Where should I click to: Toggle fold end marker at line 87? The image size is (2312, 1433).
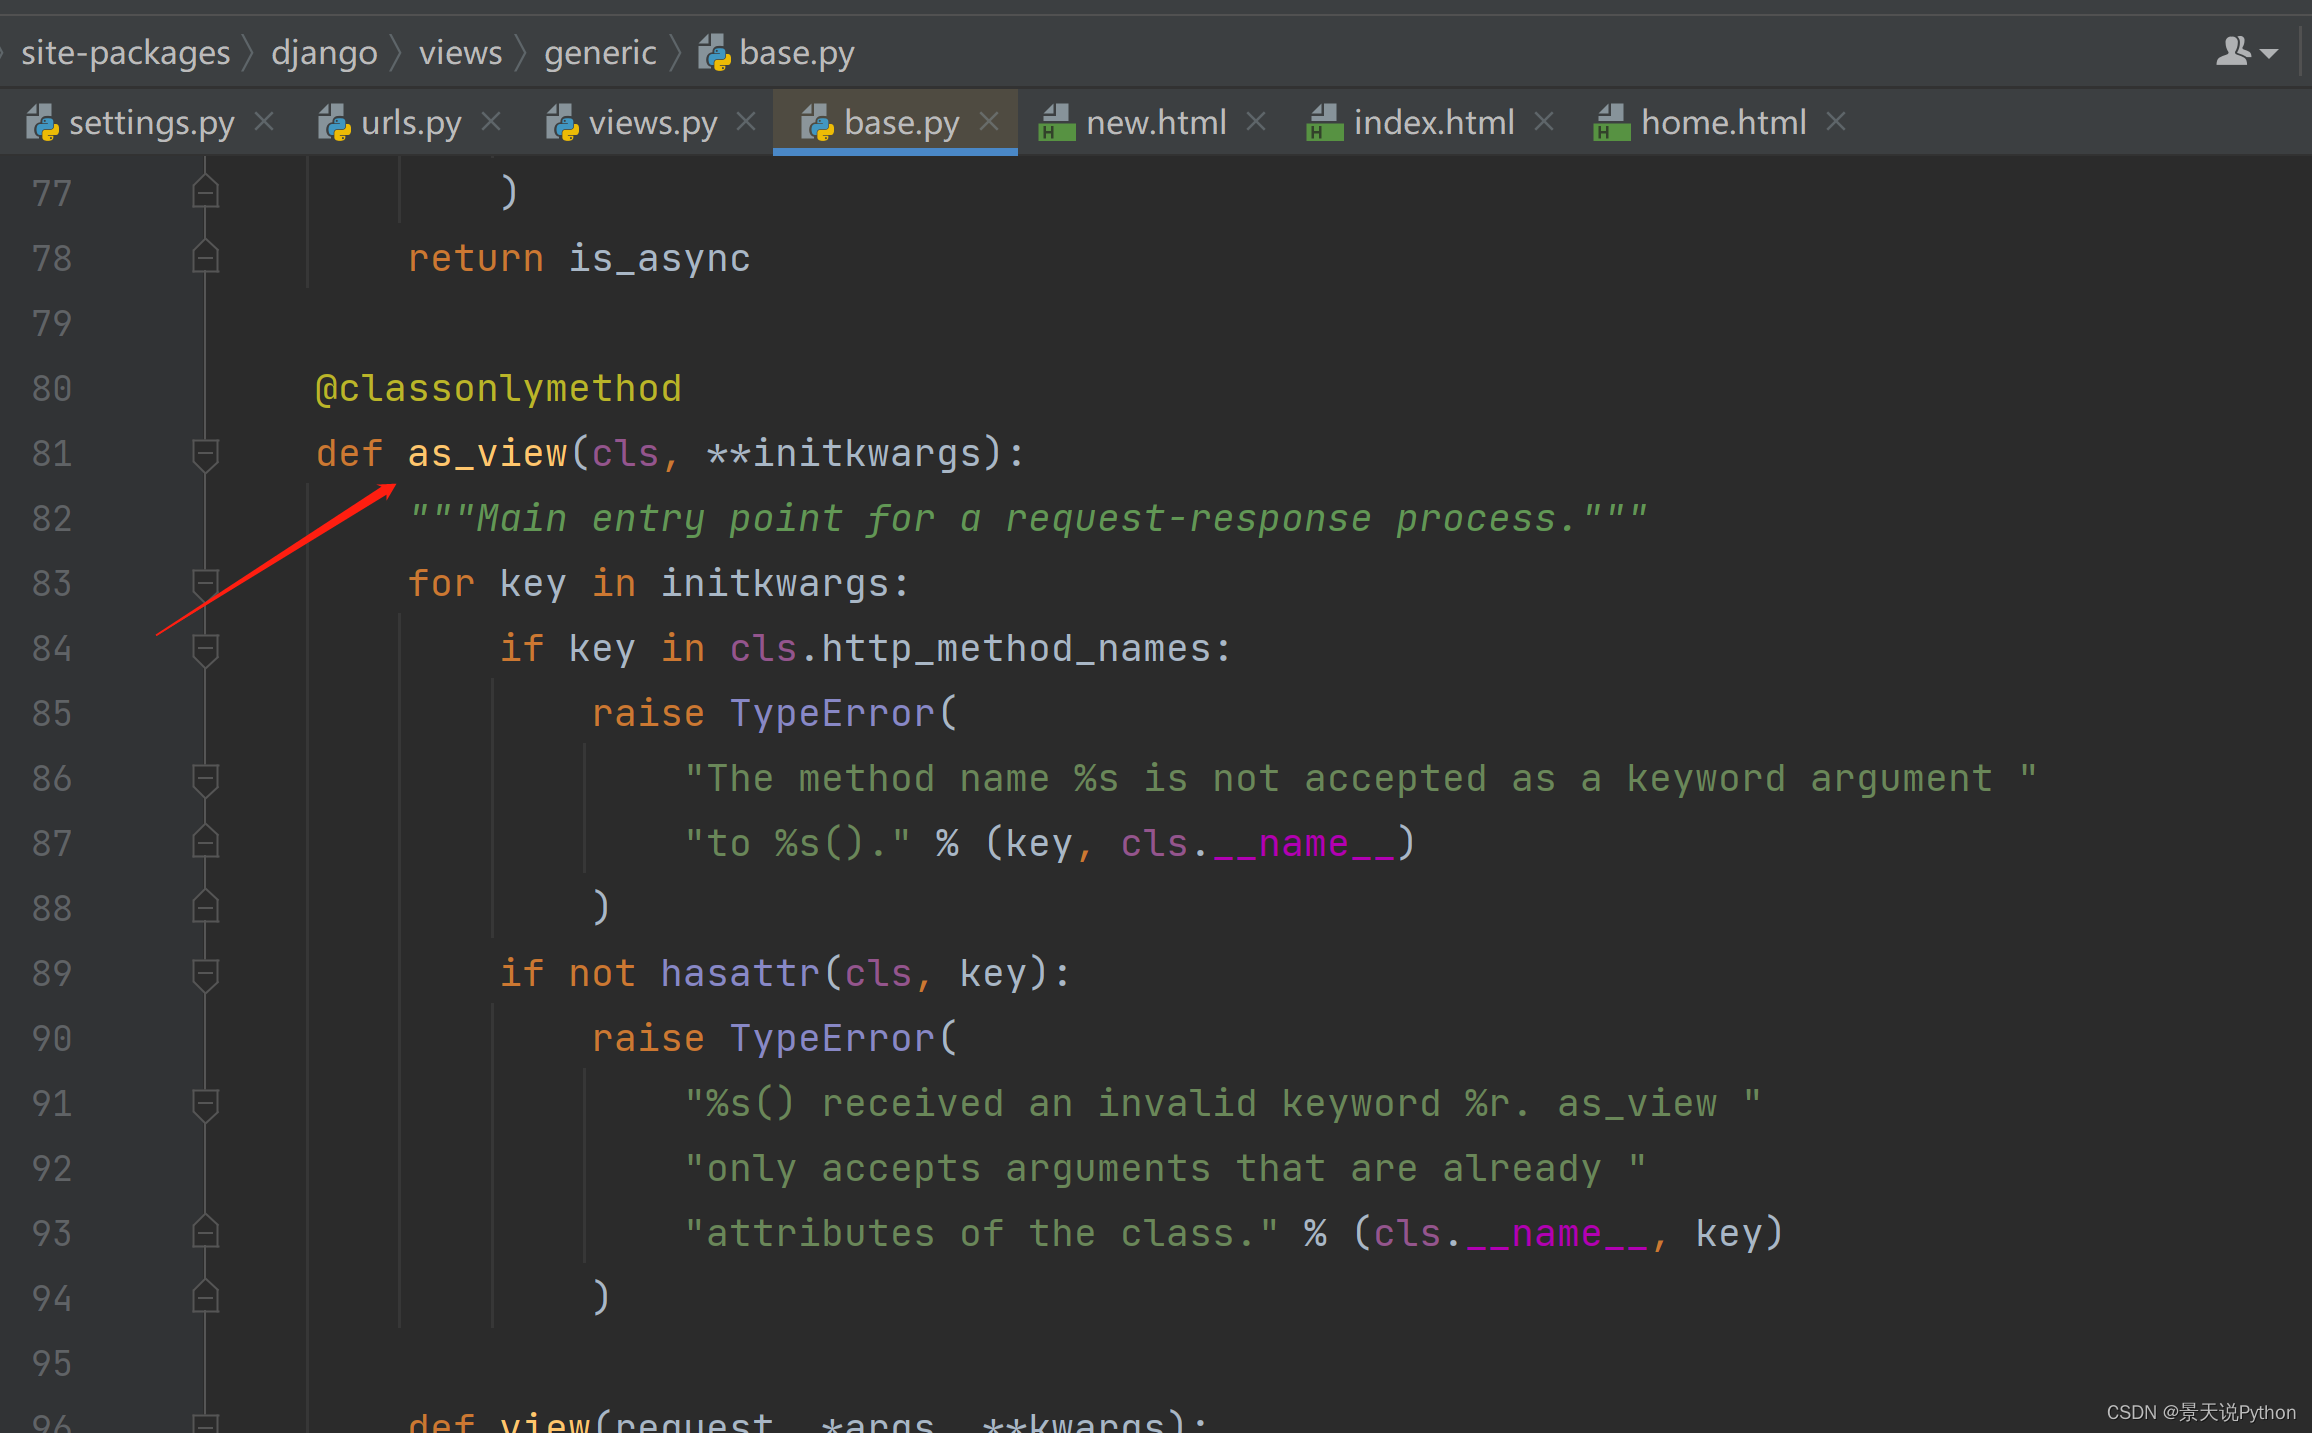coord(206,843)
